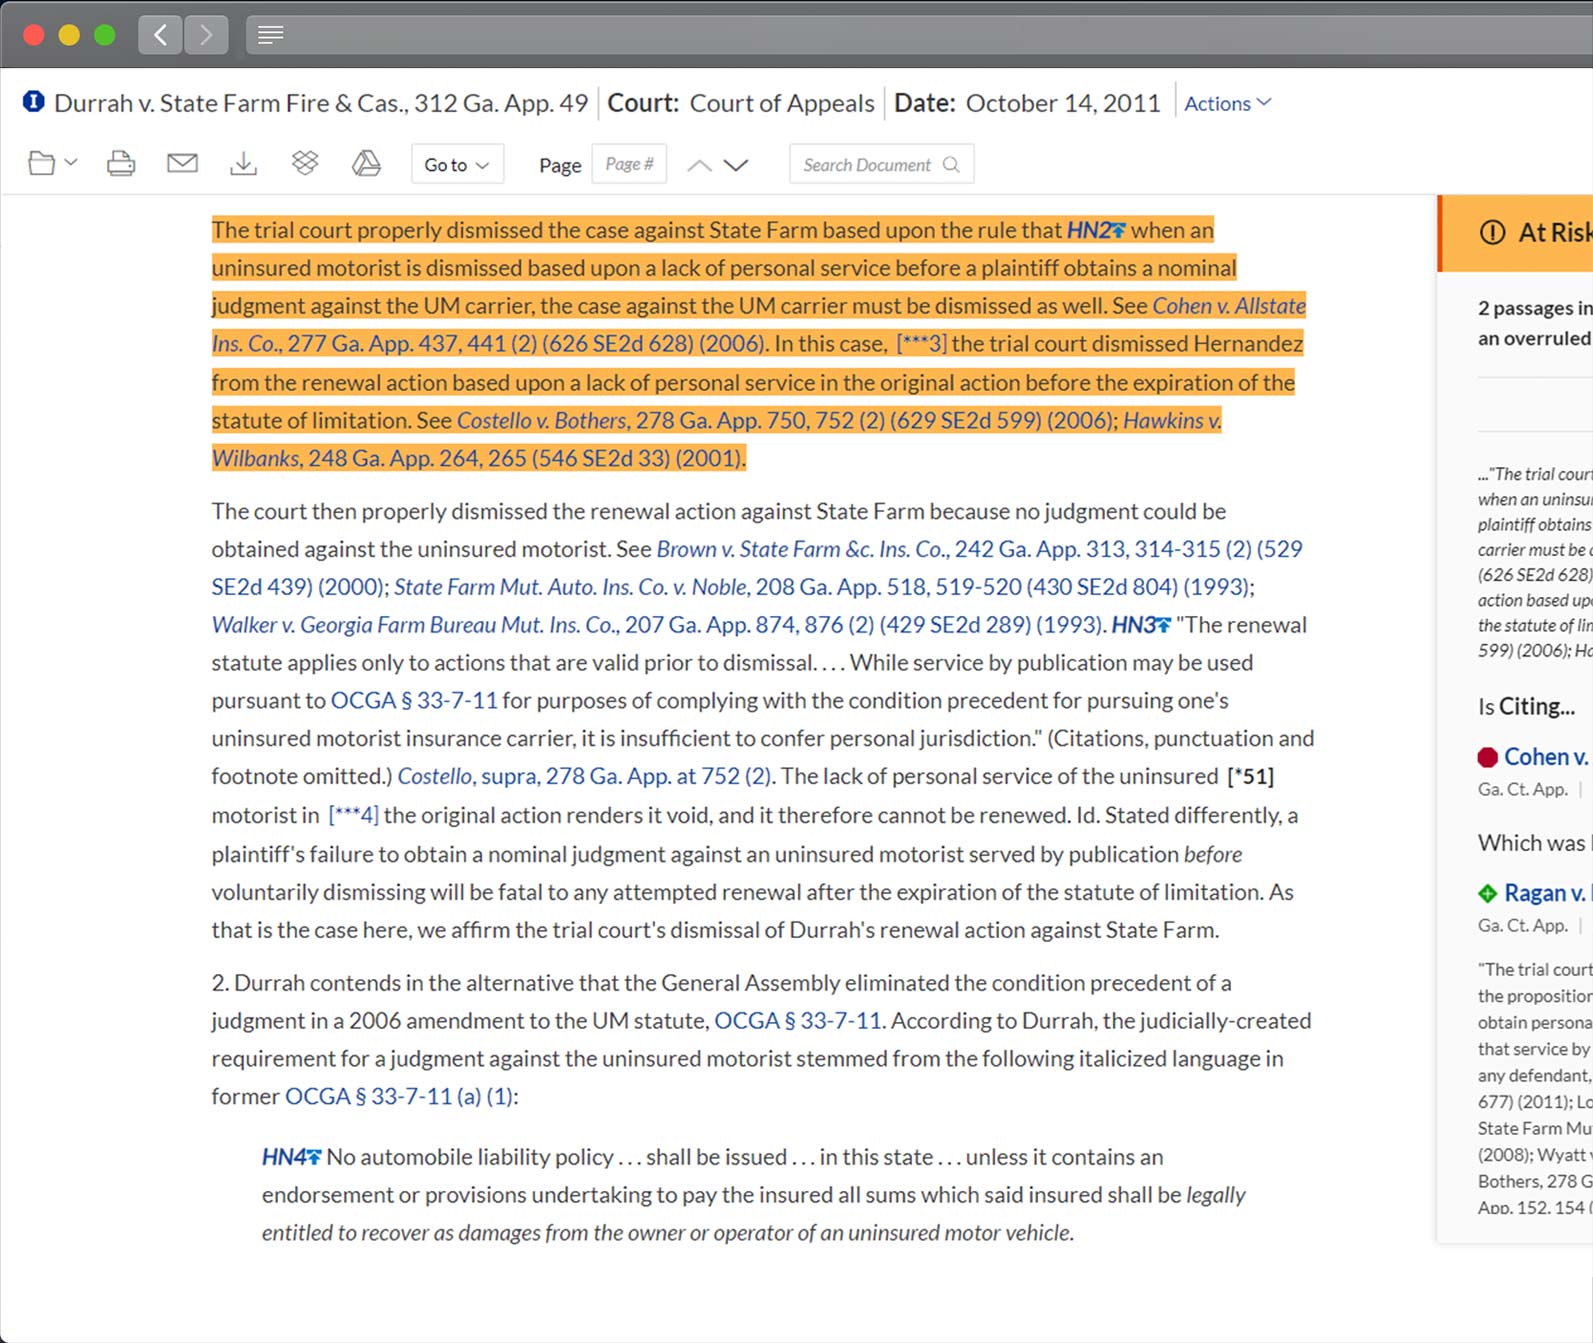Click the Court of Appeals text

(x=782, y=103)
